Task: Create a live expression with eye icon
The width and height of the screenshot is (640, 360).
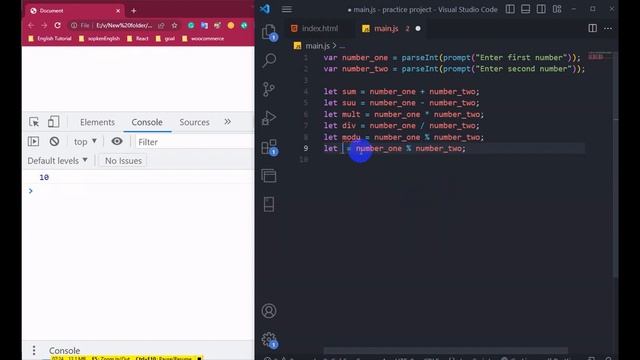Action: [117, 141]
